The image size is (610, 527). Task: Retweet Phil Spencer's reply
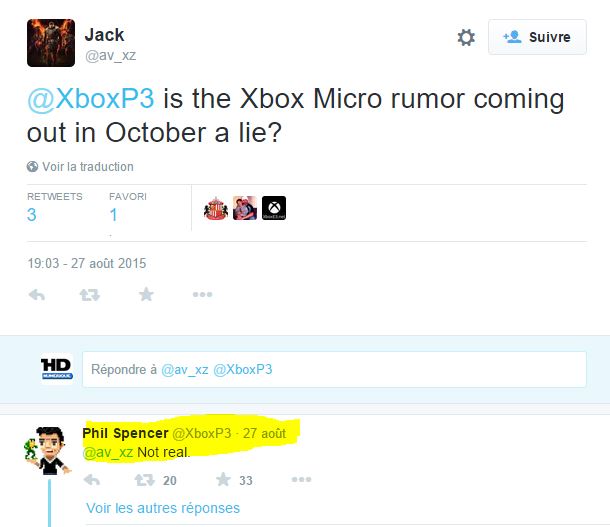[x=145, y=480]
